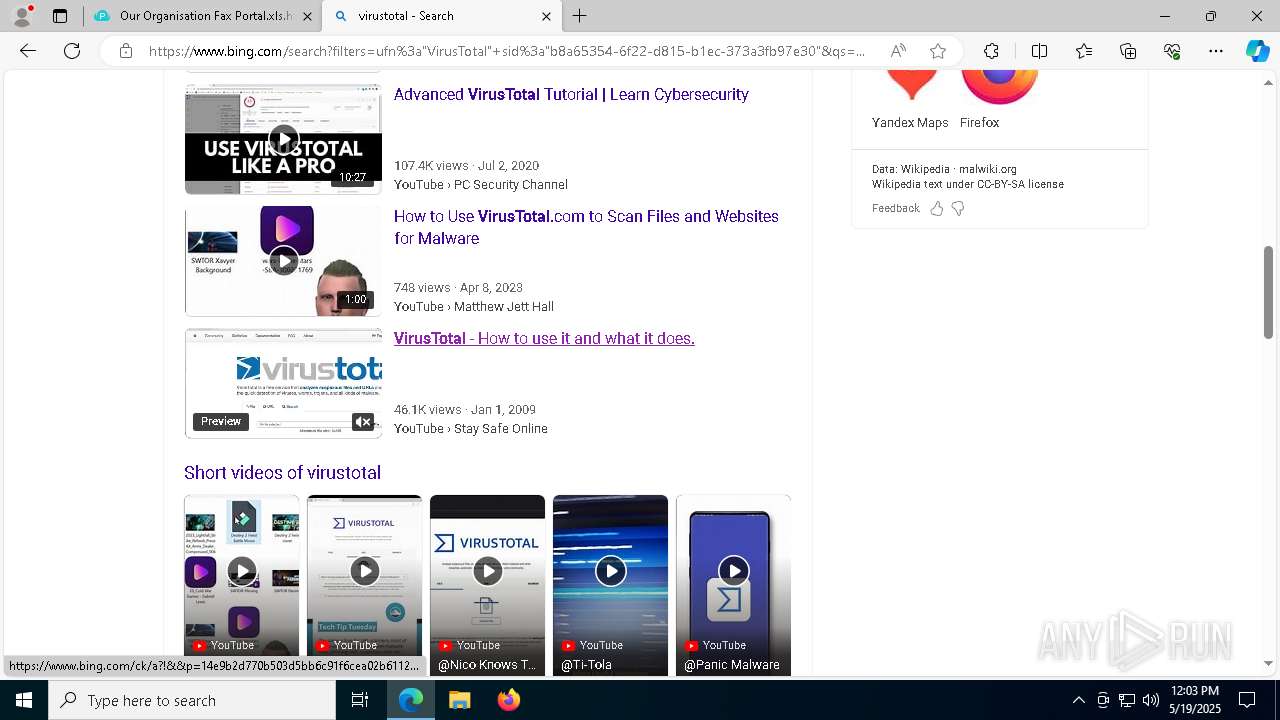The image size is (1280, 720).
Task: Open malwiki.org source link
Action: pos(988,169)
